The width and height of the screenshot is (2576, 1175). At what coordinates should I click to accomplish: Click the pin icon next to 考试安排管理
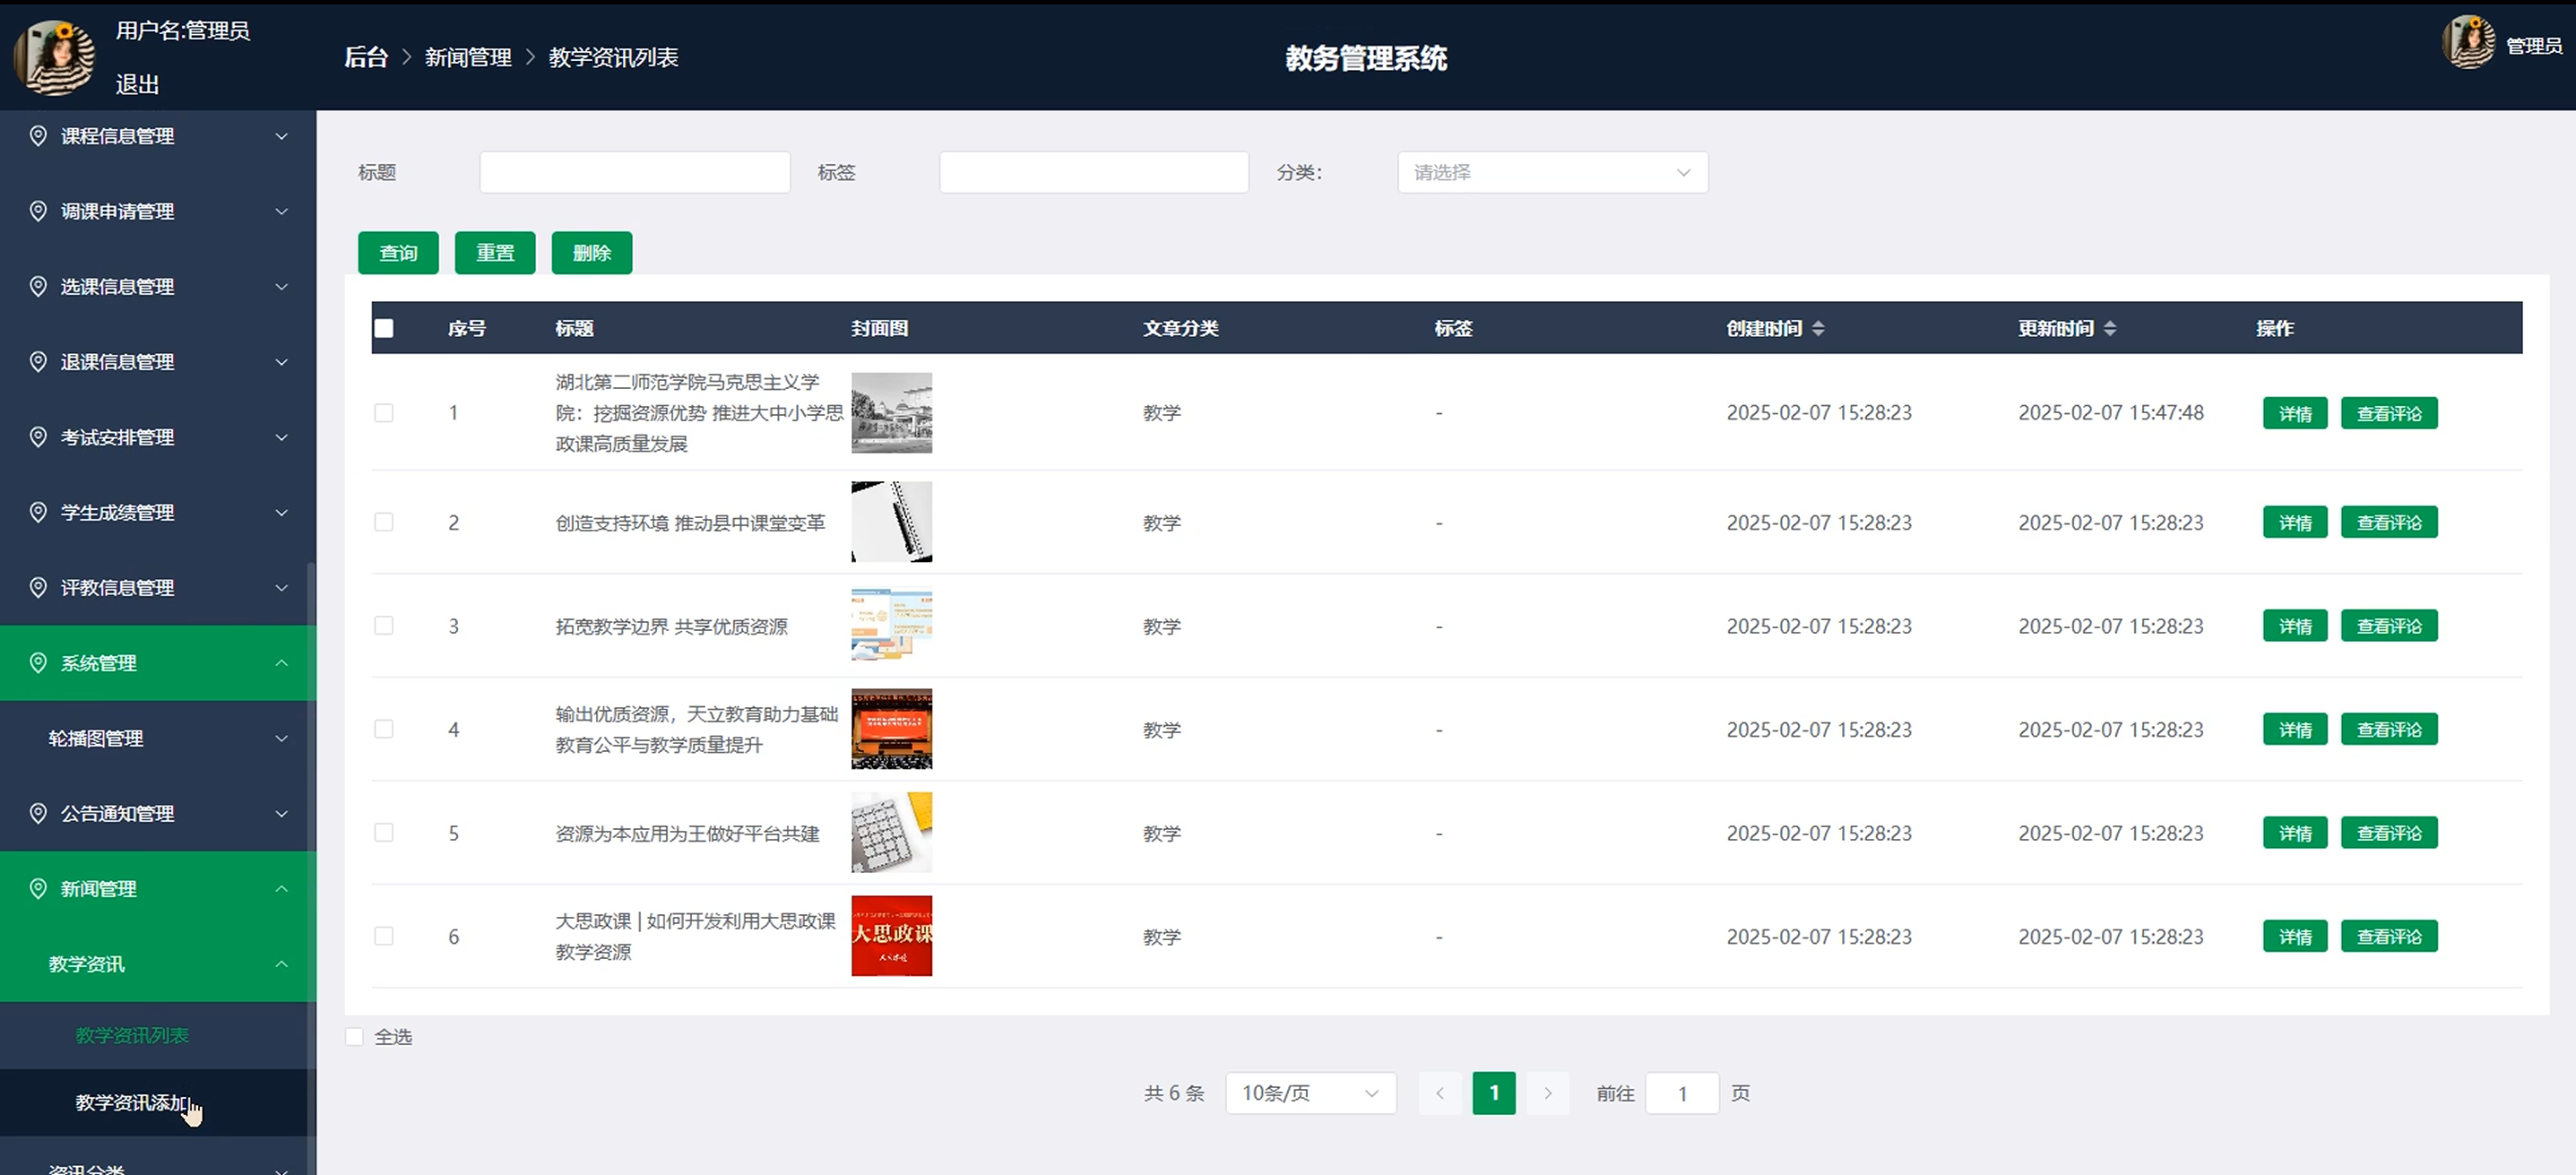pos(38,437)
